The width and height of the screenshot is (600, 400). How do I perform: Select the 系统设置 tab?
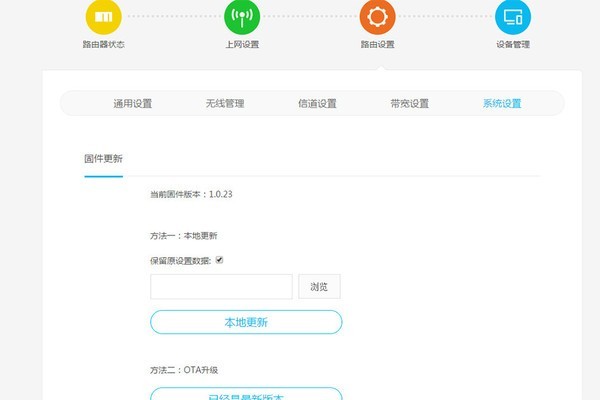501,103
